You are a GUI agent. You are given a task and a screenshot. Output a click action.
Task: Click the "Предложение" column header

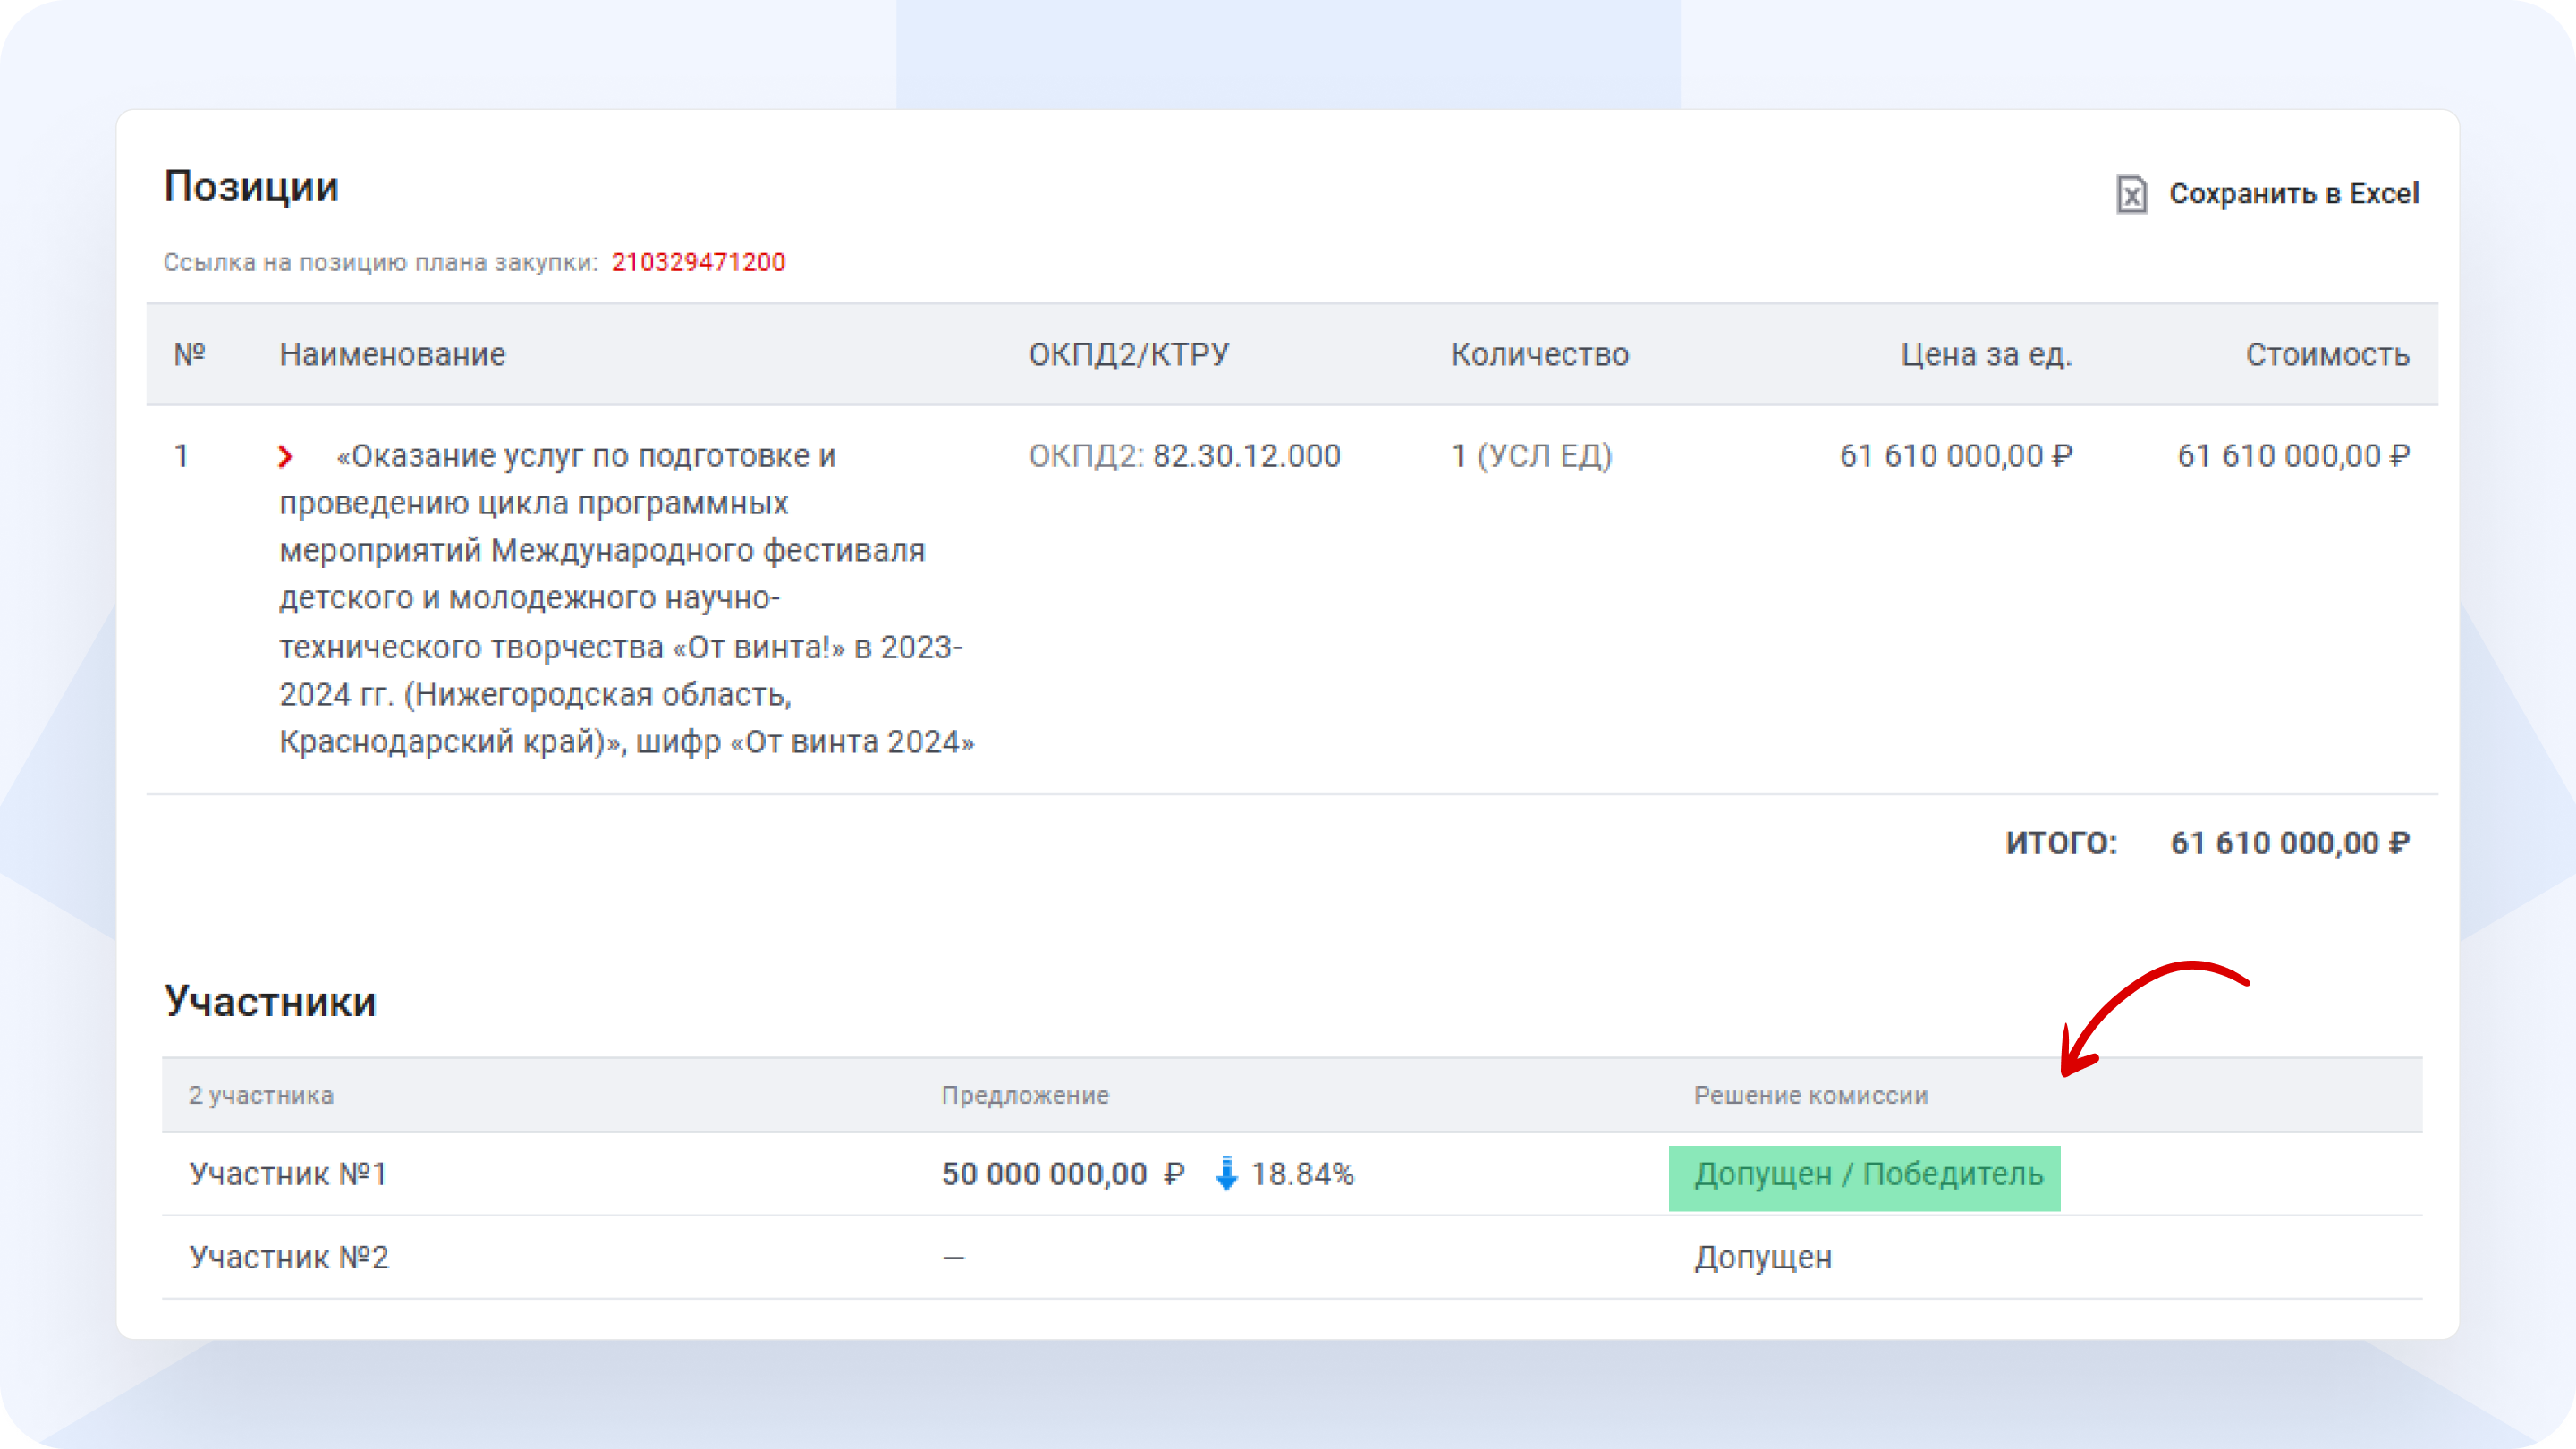(1025, 1095)
